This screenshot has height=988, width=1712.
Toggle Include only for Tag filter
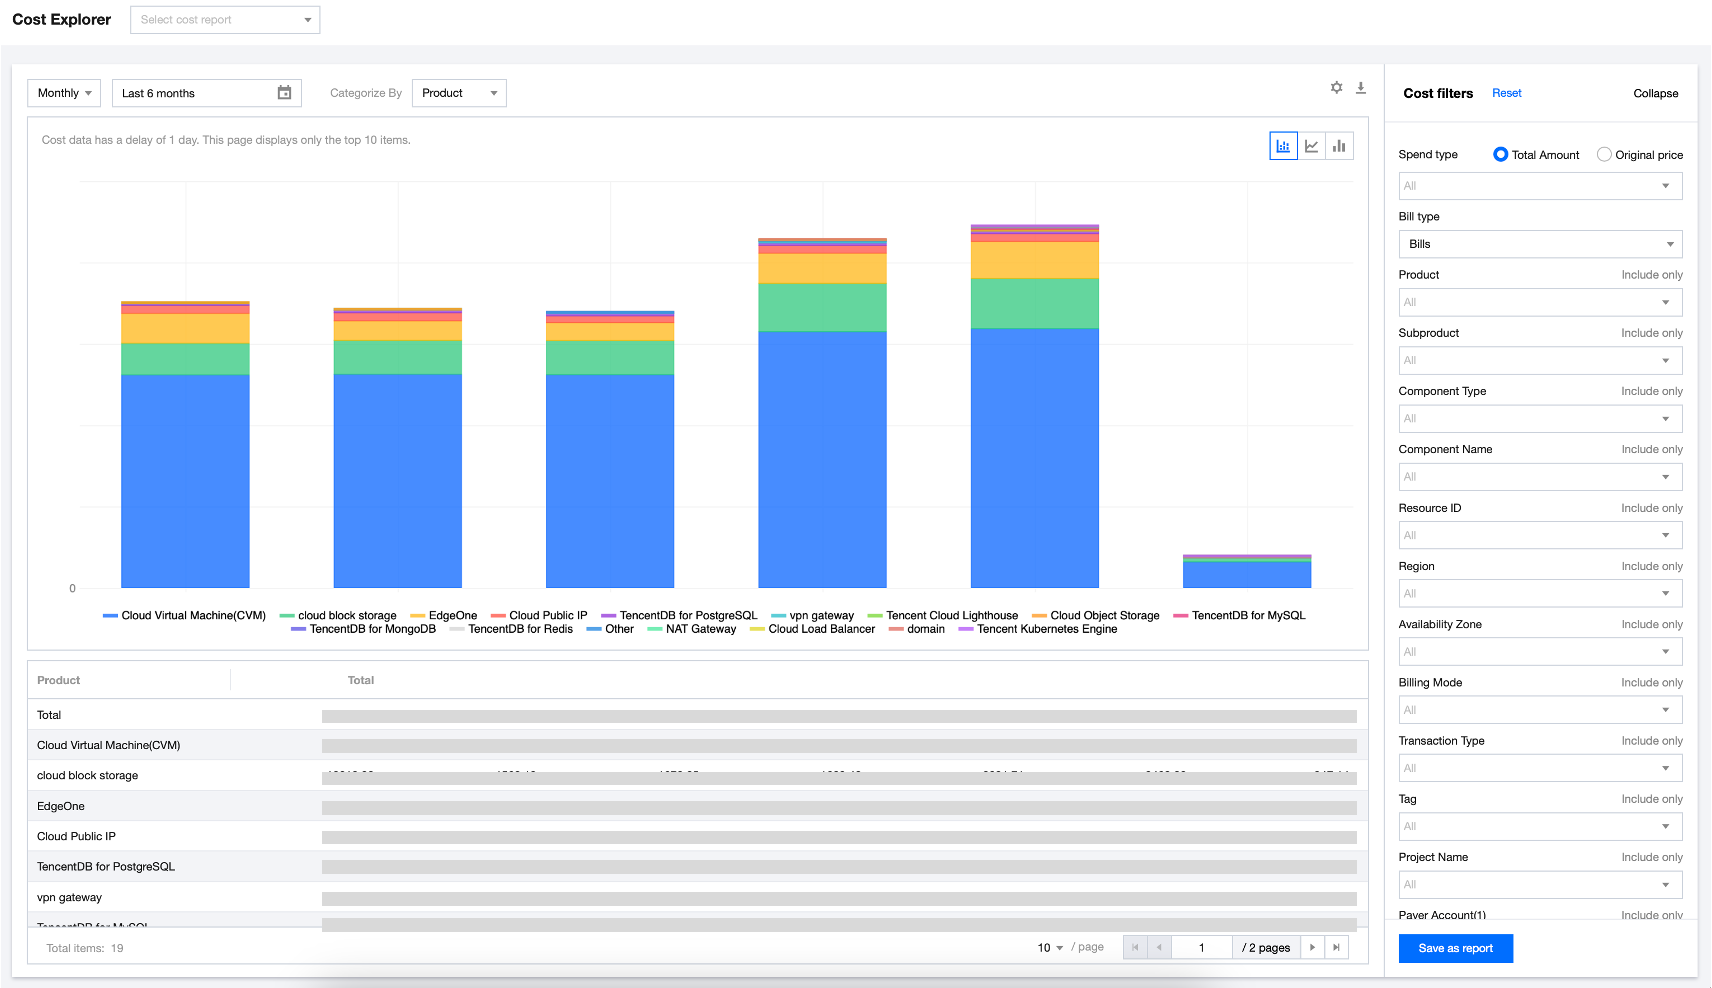(1652, 799)
